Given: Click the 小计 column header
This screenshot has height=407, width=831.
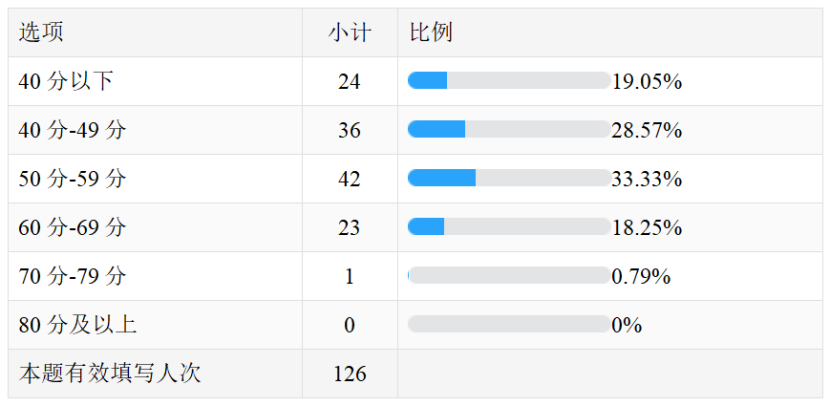Looking at the screenshot, I should [350, 33].
